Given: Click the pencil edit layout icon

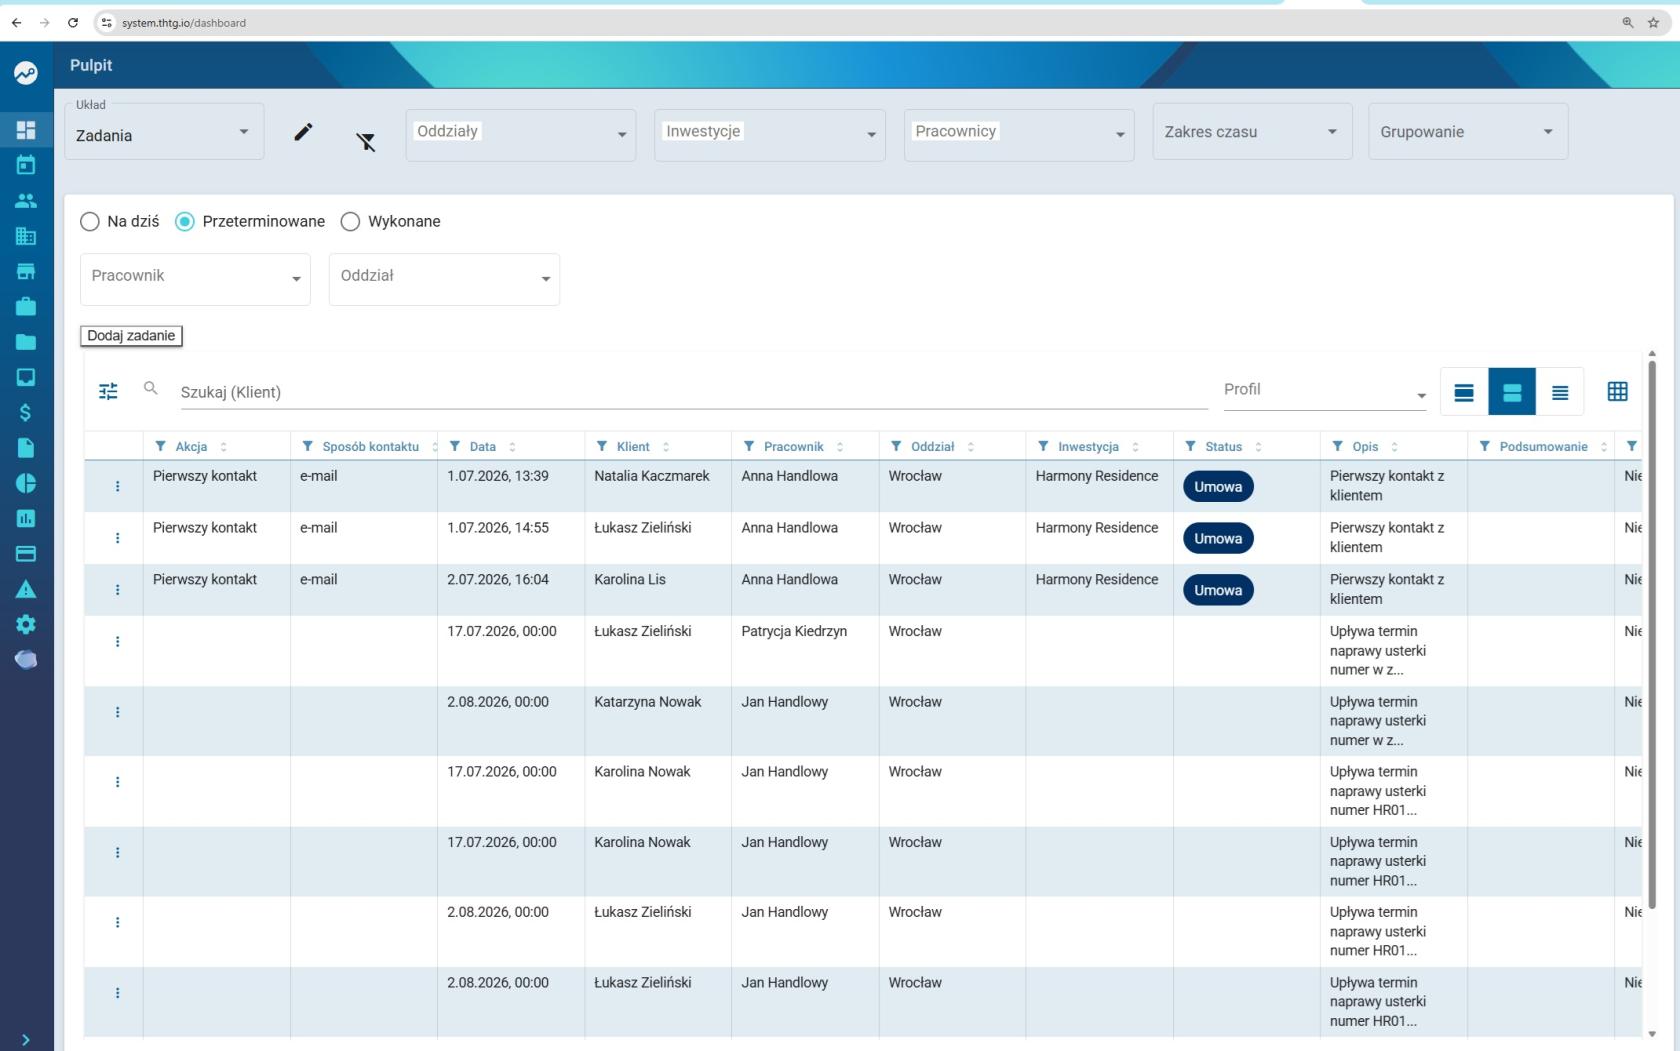Looking at the screenshot, I should 303,132.
